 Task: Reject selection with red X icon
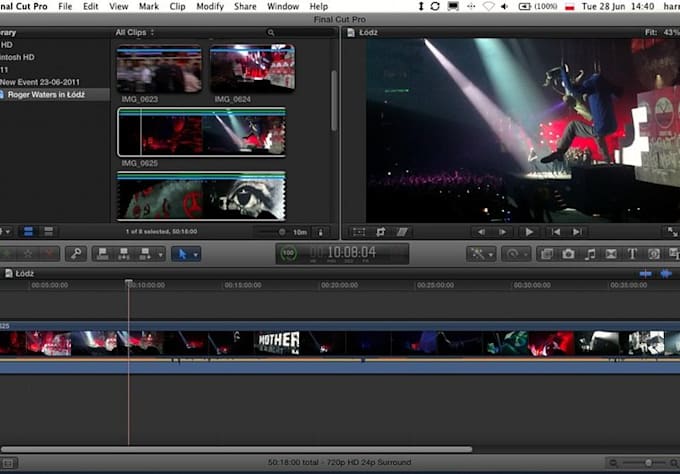pyautogui.click(x=49, y=254)
